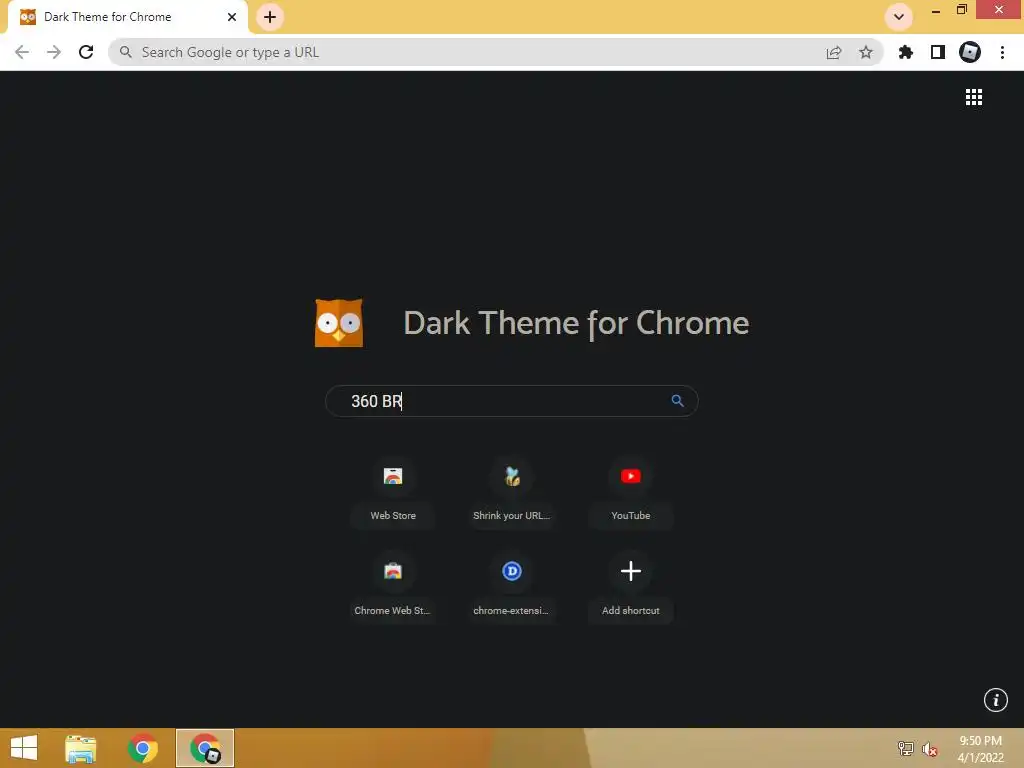1024x768 pixels.
Task: Click the search magnifier in page search box
Action: coord(677,400)
